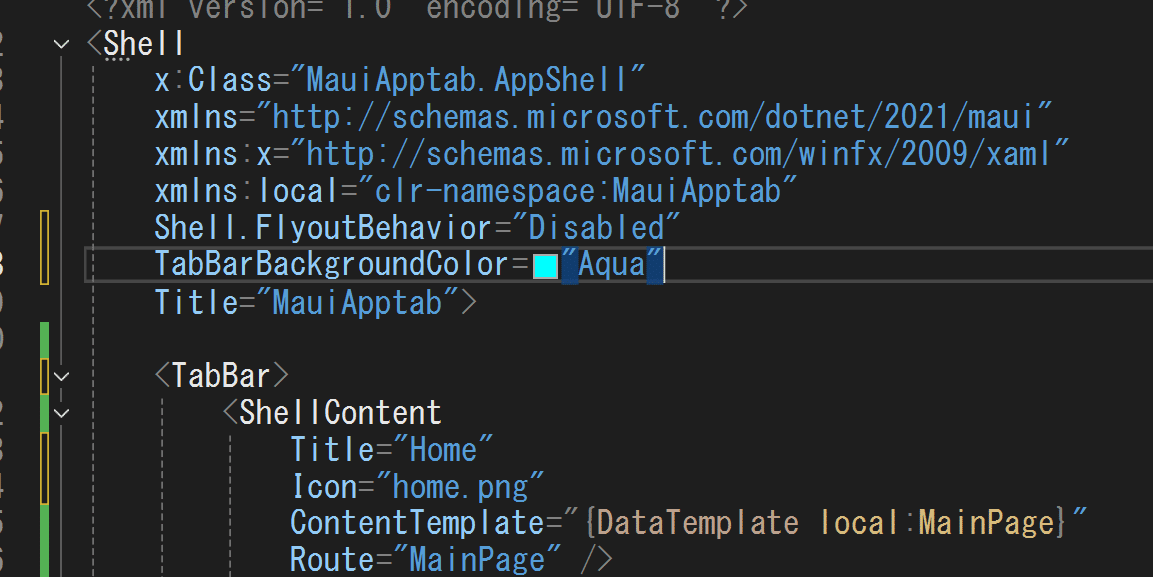Collapse the Shell element fold chevron
This screenshot has height=577, width=1153.
(x=62, y=44)
